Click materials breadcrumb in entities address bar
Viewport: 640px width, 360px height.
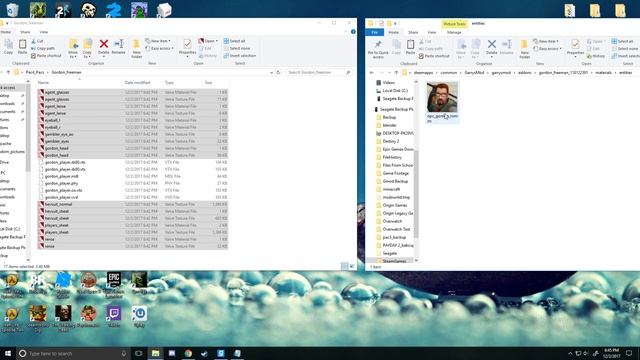pyautogui.click(x=603, y=73)
